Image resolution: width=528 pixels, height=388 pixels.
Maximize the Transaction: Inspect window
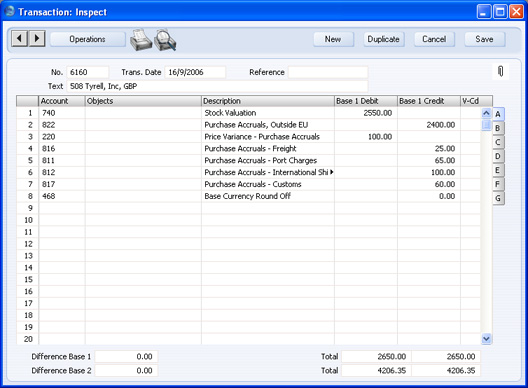click(x=500, y=12)
